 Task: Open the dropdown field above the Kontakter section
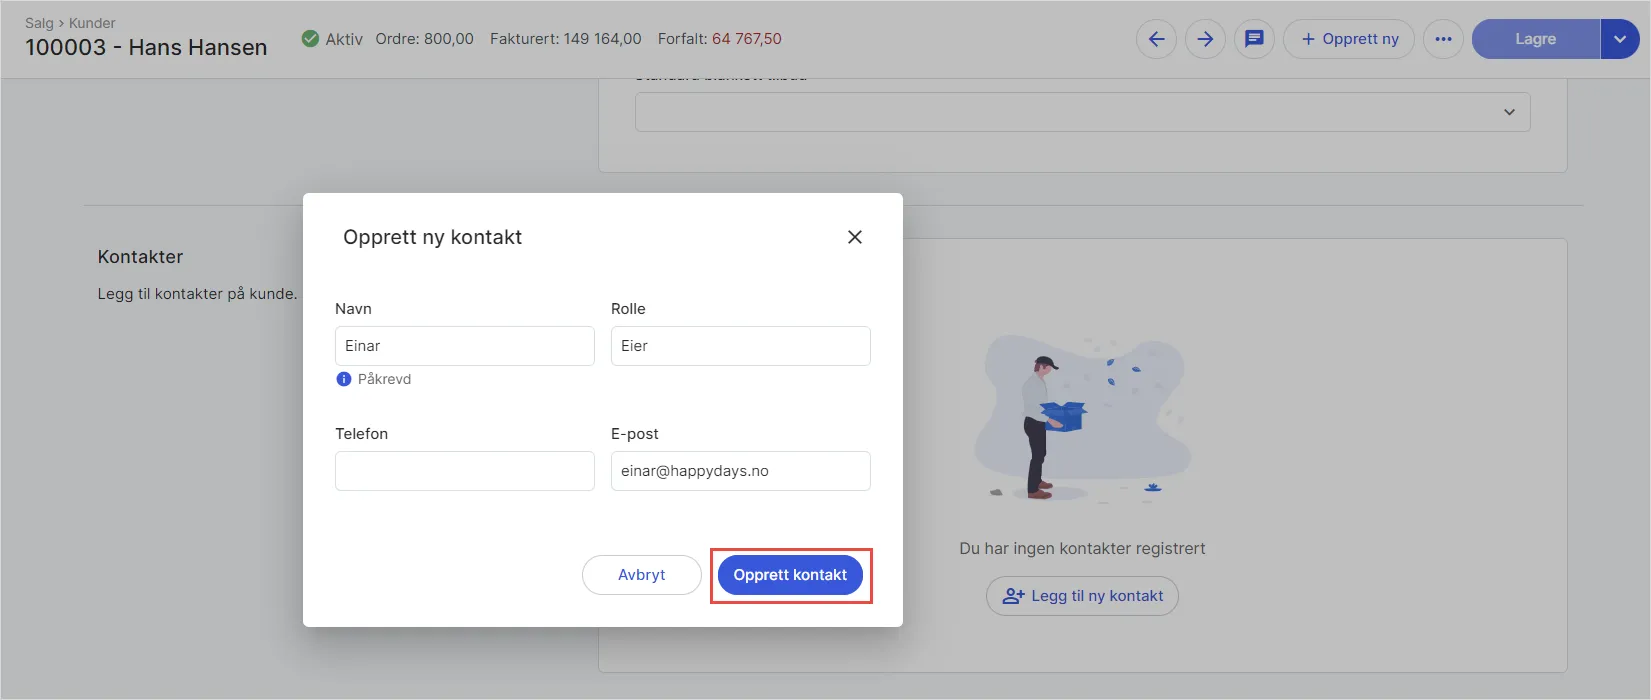click(x=1082, y=112)
